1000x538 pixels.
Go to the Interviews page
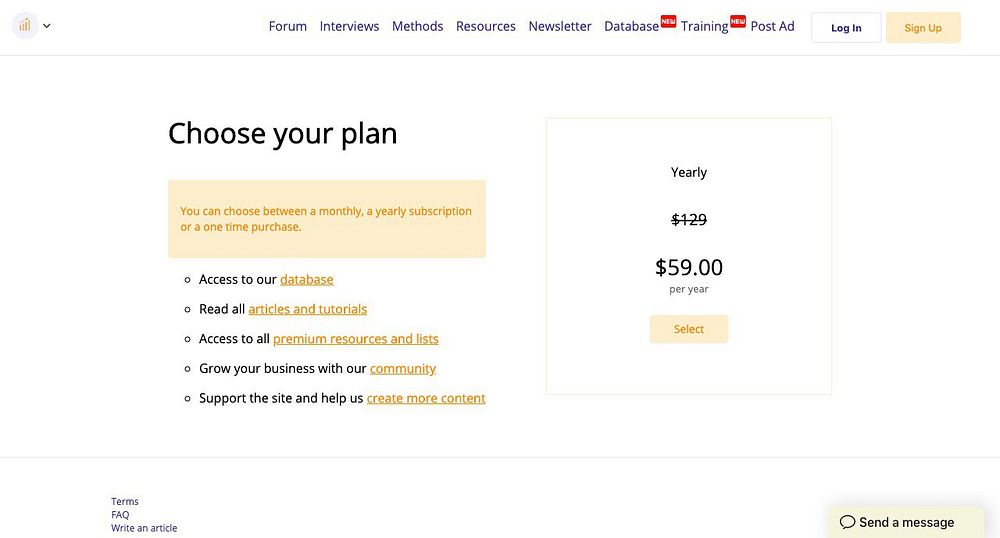pyautogui.click(x=349, y=26)
